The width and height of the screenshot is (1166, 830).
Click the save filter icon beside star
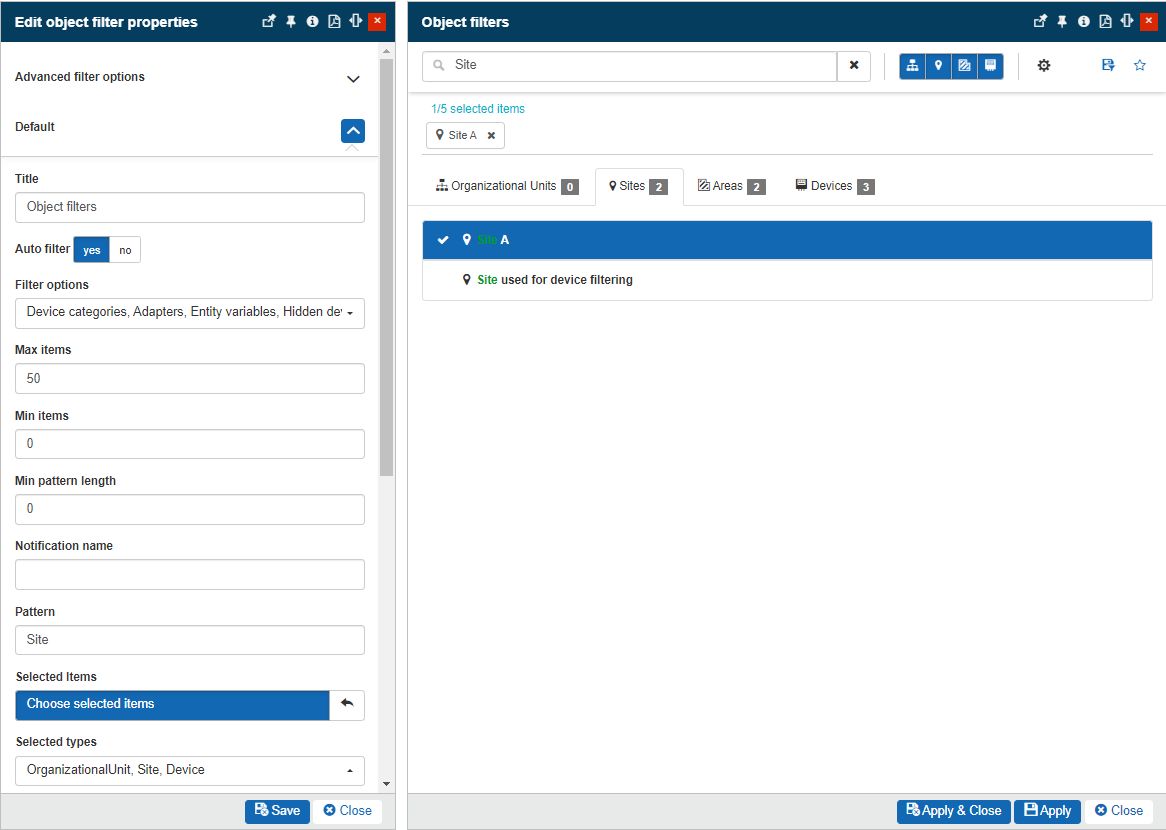point(1108,66)
